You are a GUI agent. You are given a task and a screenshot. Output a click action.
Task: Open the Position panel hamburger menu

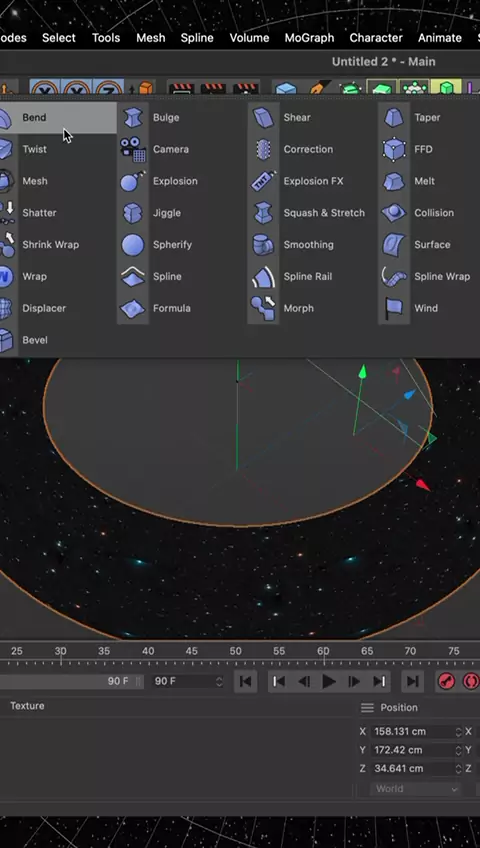[x=368, y=707]
